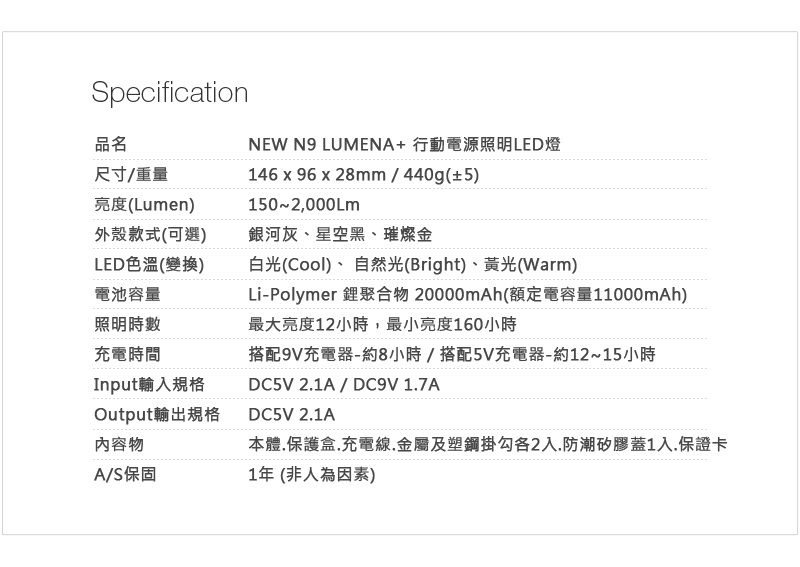Click the 146 x 96 x 28mm dimensions value
The width and height of the screenshot is (800, 567).
pos(364,176)
